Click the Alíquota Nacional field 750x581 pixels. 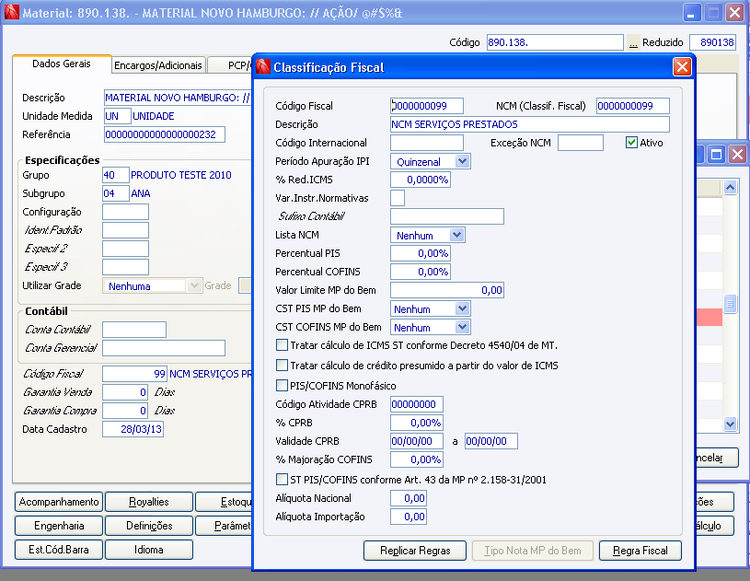point(408,498)
